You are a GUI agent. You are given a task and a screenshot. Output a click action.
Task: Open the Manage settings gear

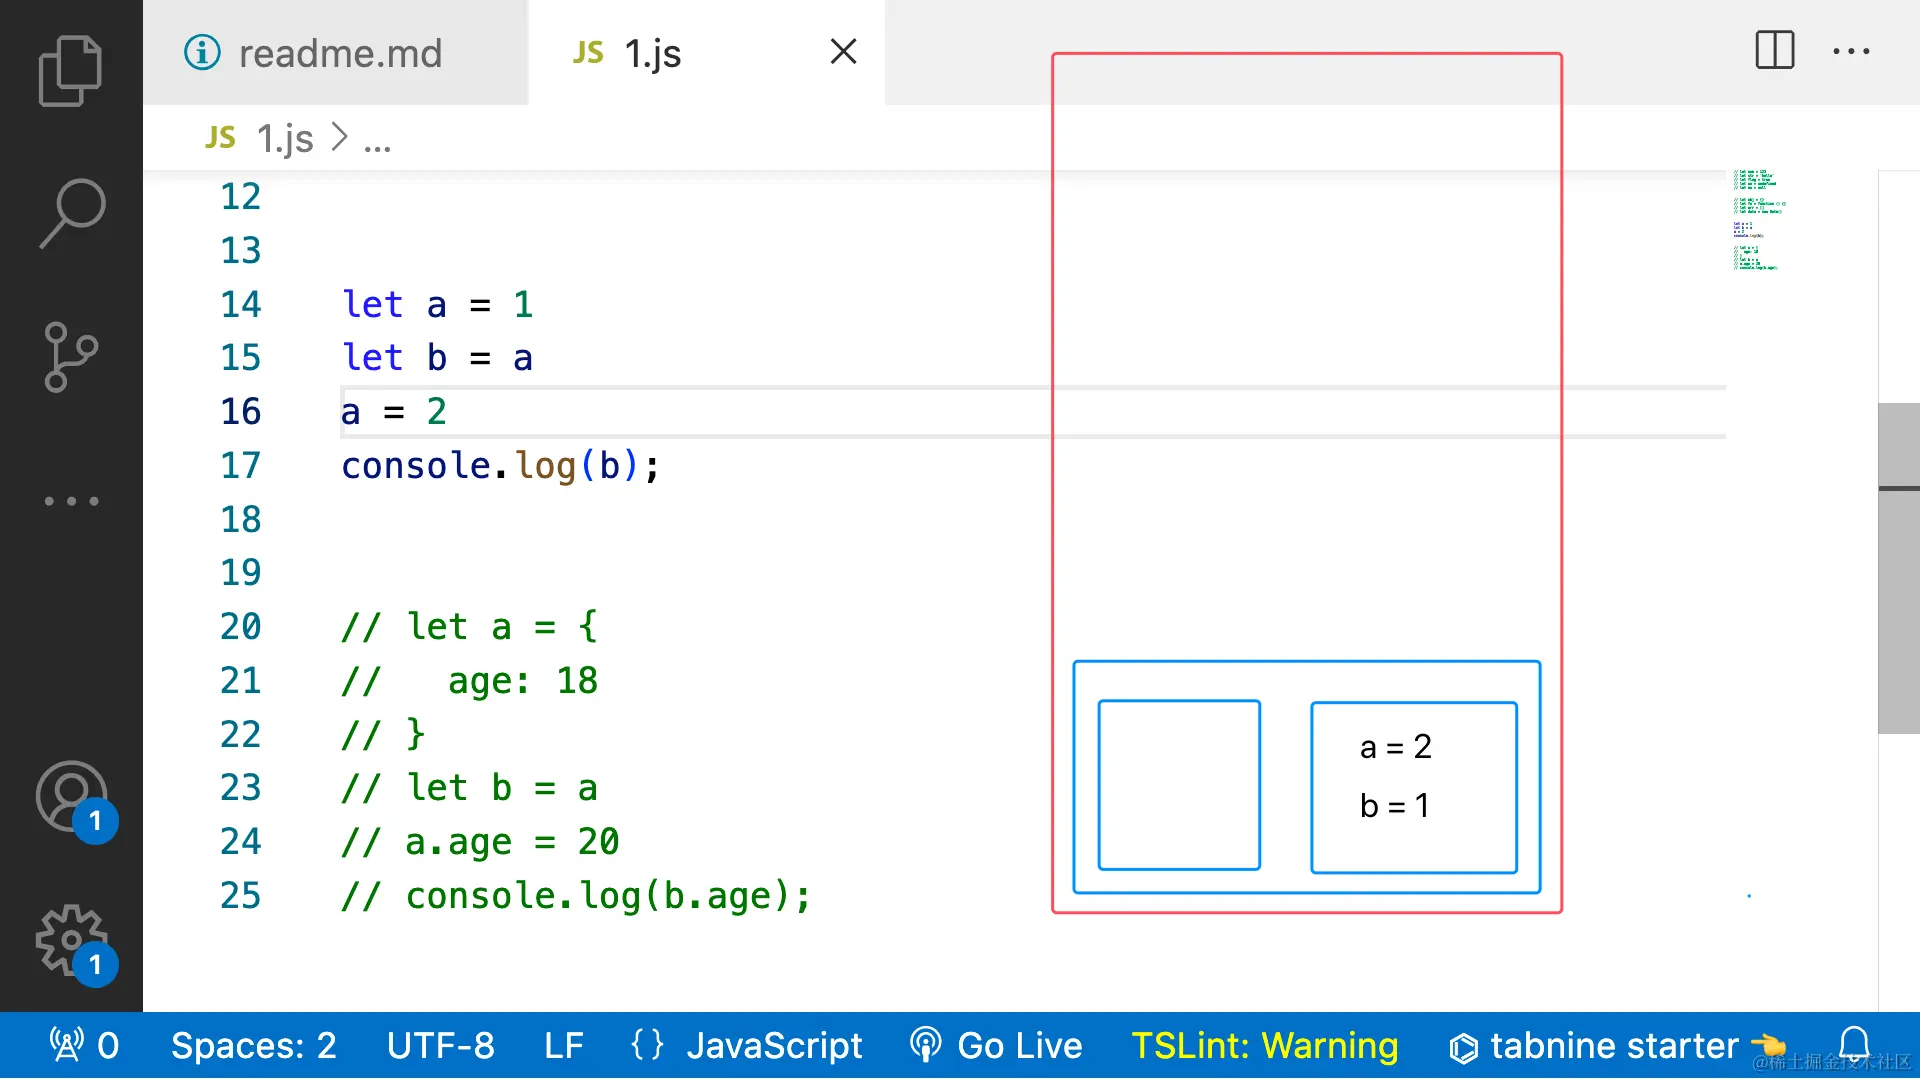click(71, 940)
